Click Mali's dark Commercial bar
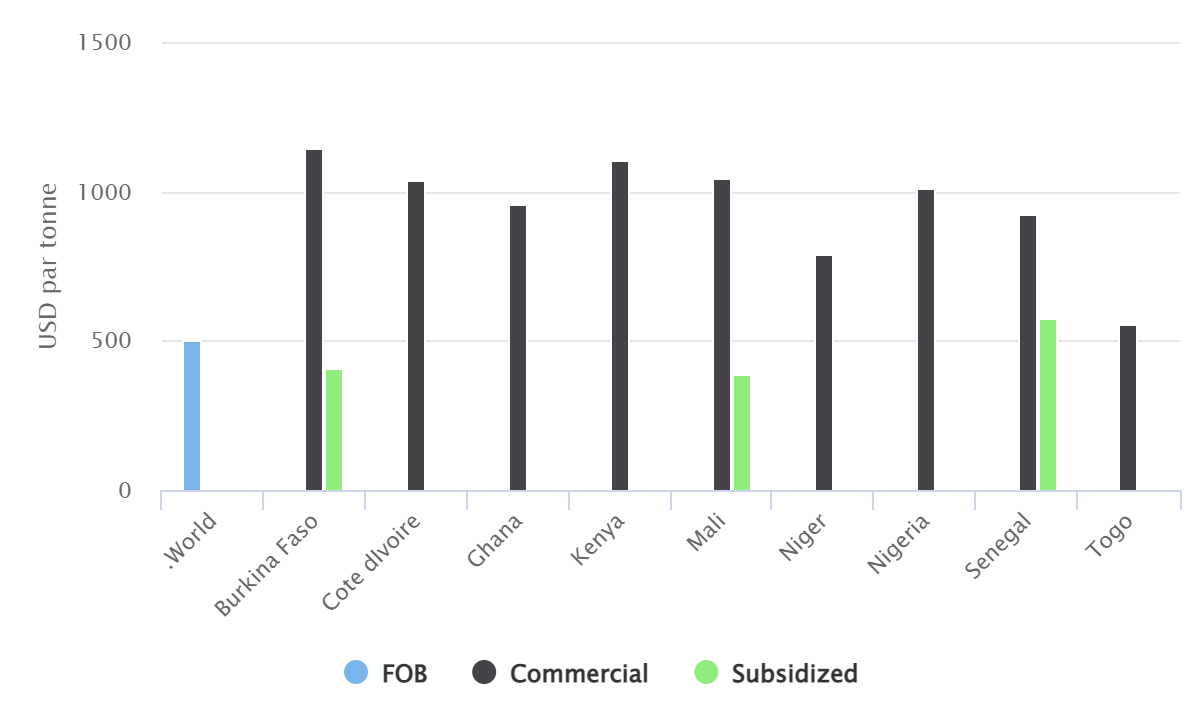This screenshot has width=1199, height=703. coord(722,335)
